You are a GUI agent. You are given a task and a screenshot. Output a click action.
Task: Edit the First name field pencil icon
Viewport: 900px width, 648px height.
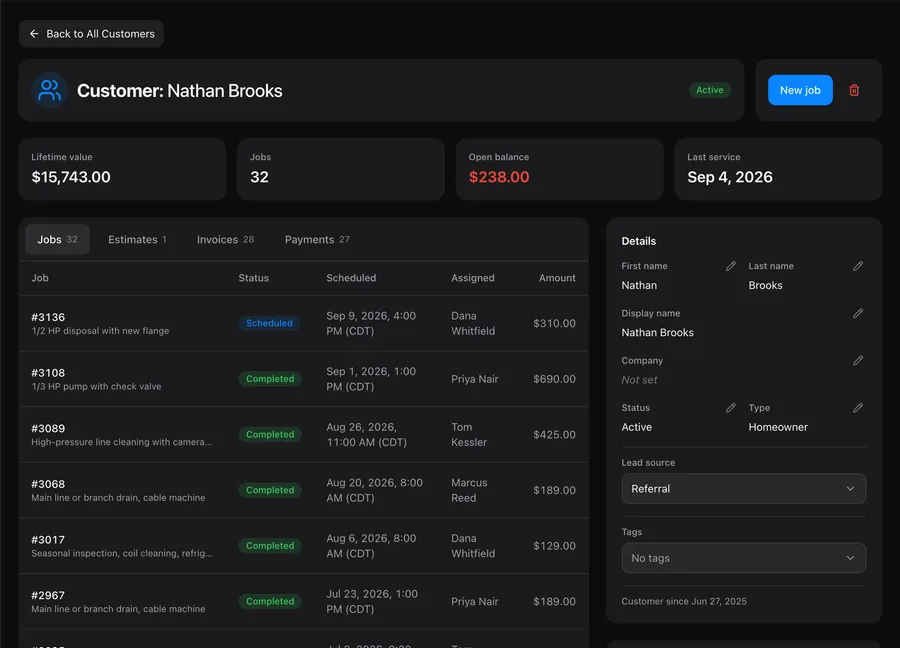(730, 266)
